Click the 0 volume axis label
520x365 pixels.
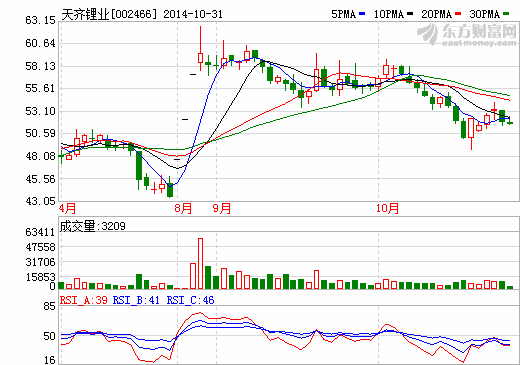click(52, 286)
